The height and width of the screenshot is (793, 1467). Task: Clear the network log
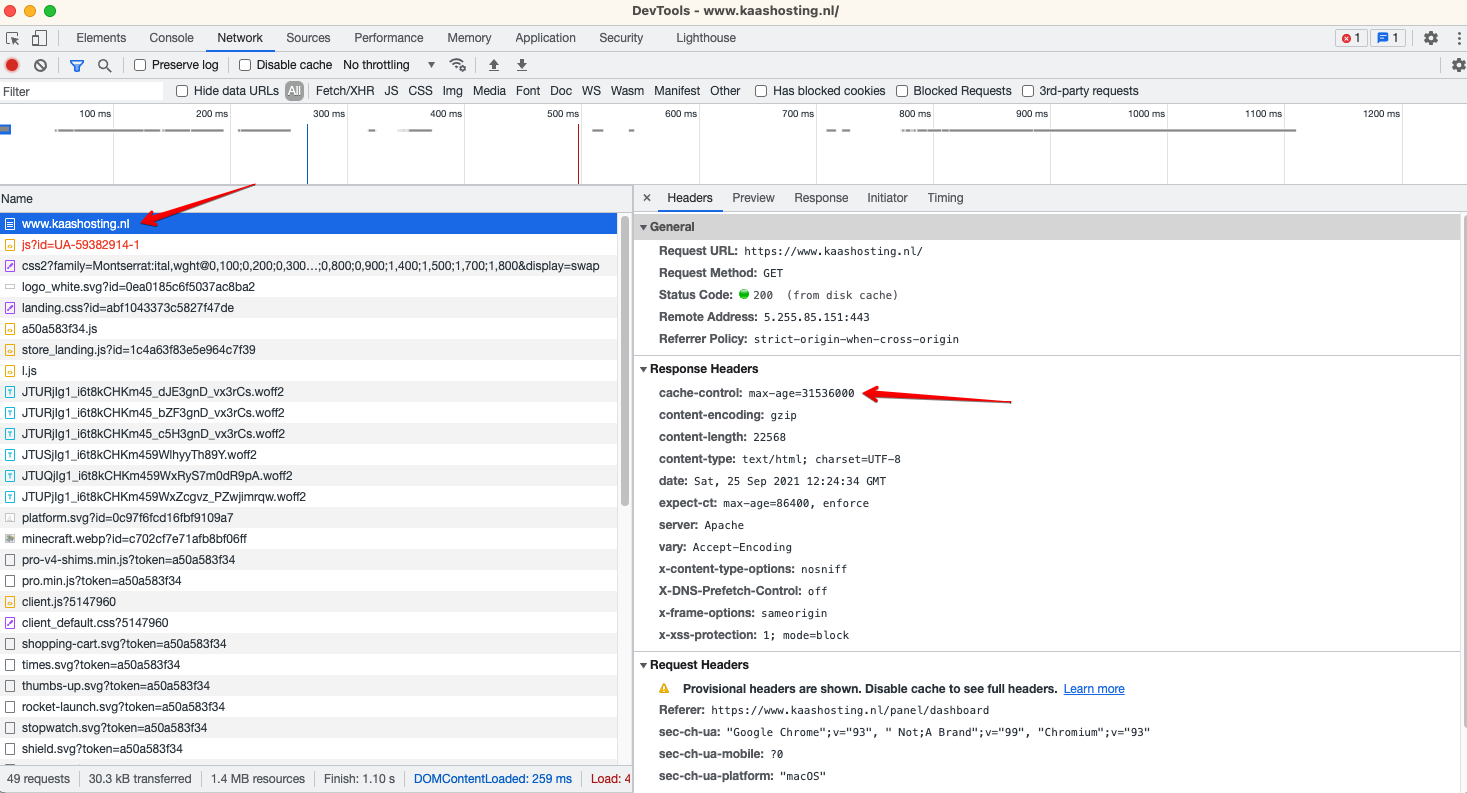coord(40,65)
